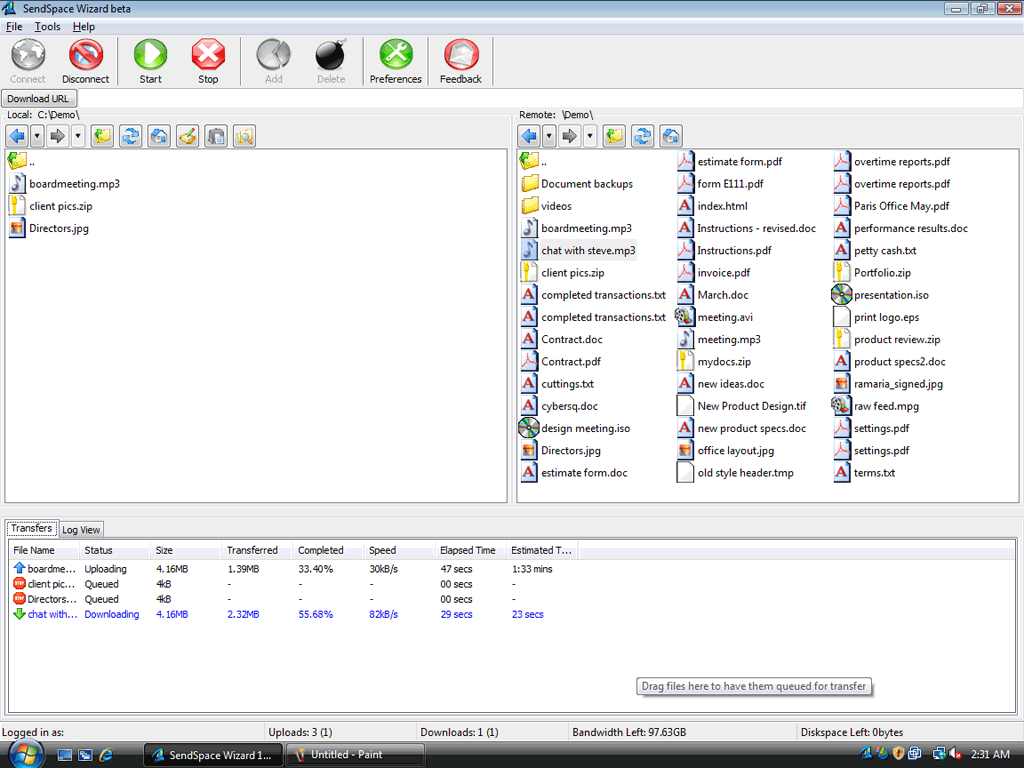The height and width of the screenshot is (768, 1024).
Task: Click remote pane home folder icon
Action: [671, 136]
